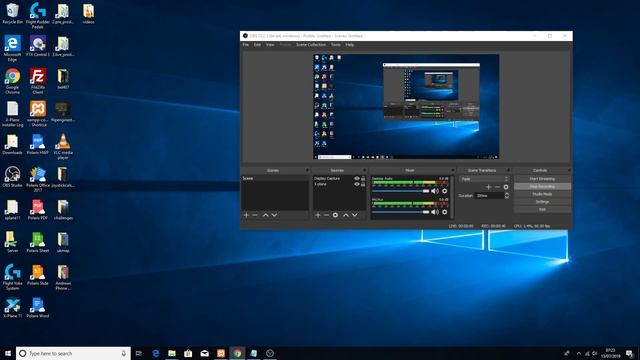This screenshot has height=360, width=640.
Task: Open source properties with the Sources gear icon
Action: click(335, 215)
